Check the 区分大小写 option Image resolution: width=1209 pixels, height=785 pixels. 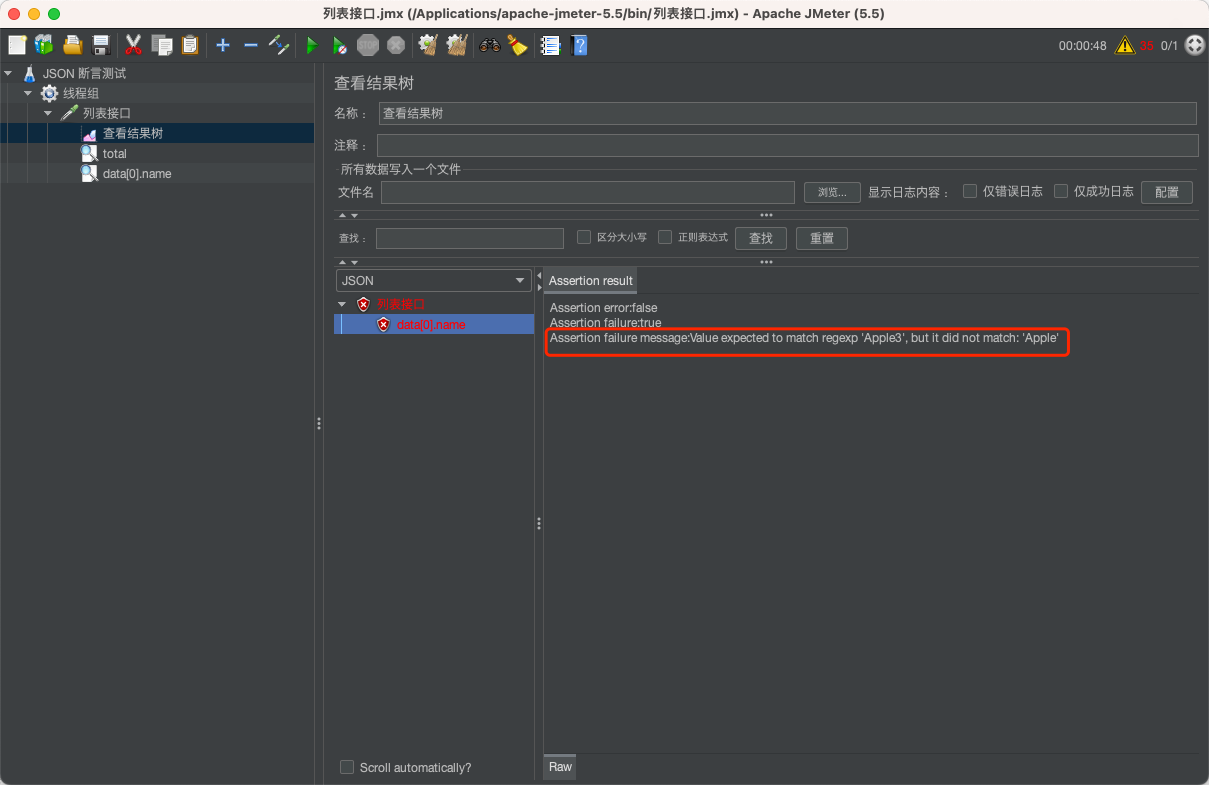(x=584, y=237)
